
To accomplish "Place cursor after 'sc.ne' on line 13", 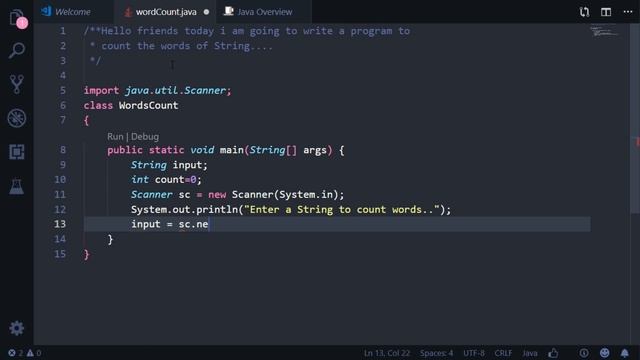I will (x=209, y=224).
